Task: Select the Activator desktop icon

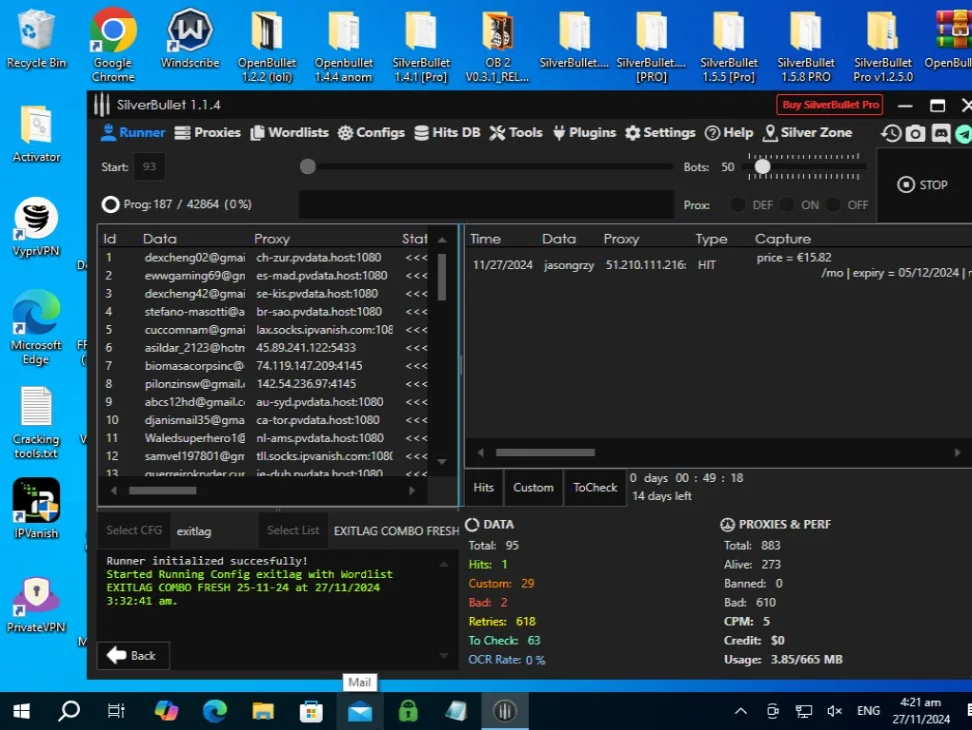Action: coord(36,134)
